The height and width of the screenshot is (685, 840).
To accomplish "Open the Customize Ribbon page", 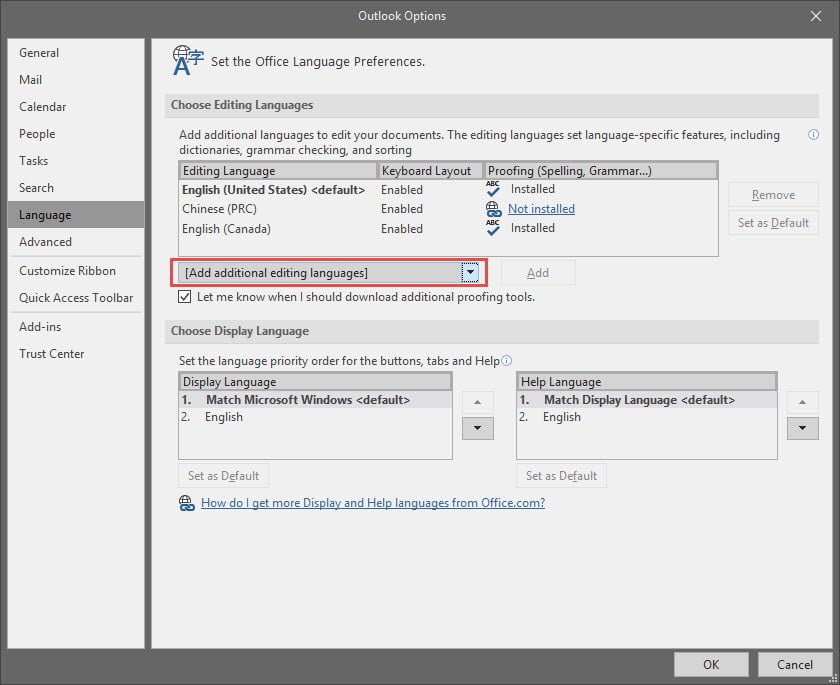I will [x=76, y=271].
